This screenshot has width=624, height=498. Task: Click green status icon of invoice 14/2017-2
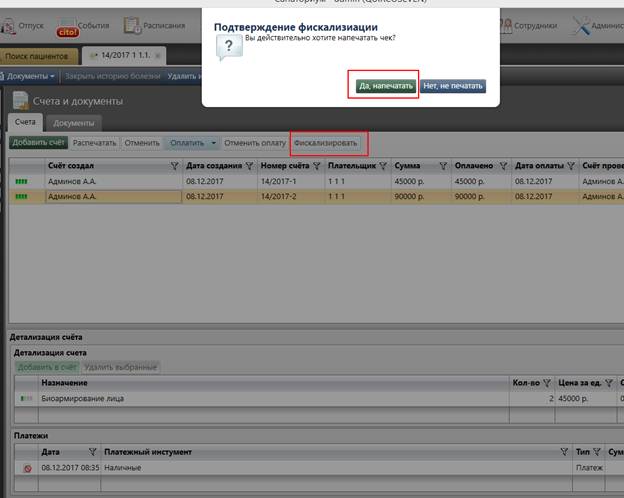21,197
